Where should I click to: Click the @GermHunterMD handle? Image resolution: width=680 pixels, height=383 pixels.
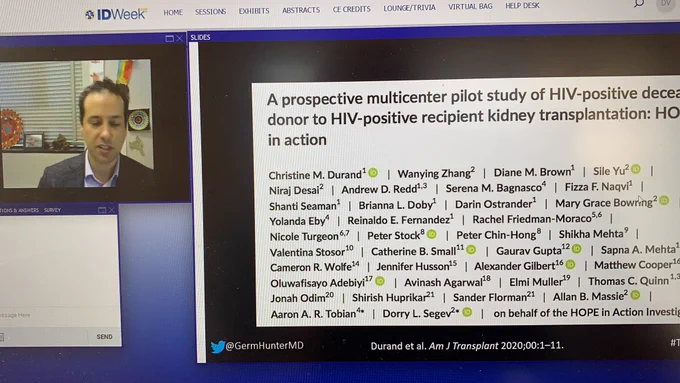265,346
